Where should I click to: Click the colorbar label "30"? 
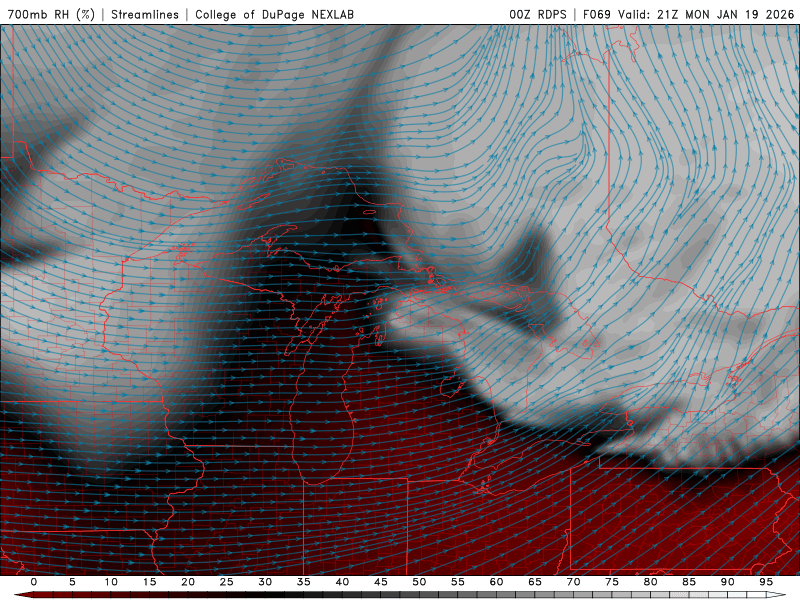(265, 582)
